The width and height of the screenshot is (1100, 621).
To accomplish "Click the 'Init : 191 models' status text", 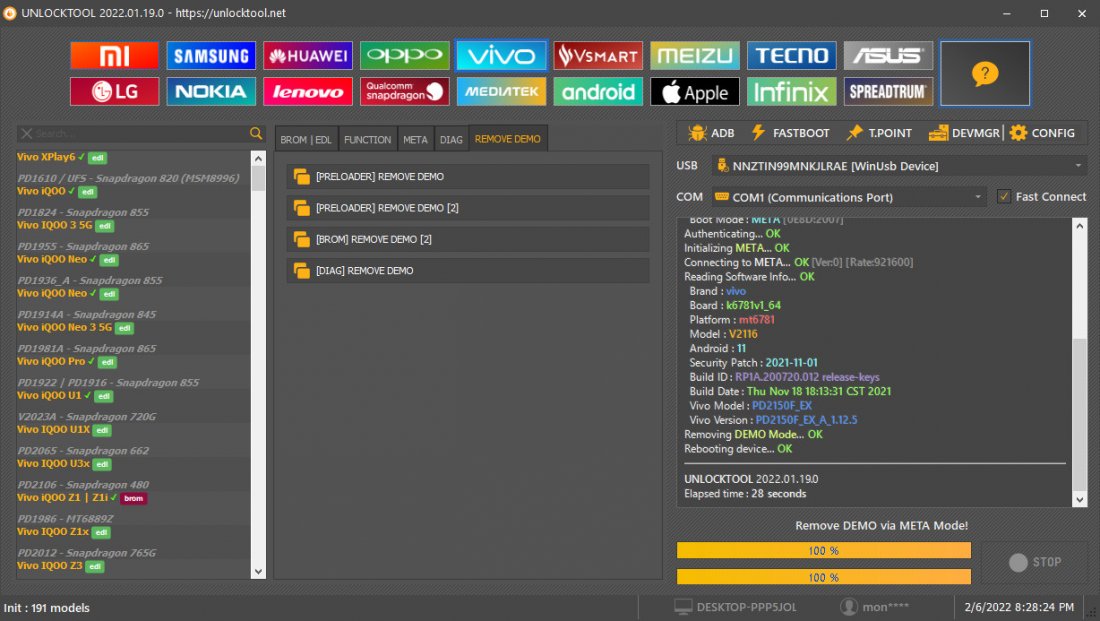I will tap(46, 608).
